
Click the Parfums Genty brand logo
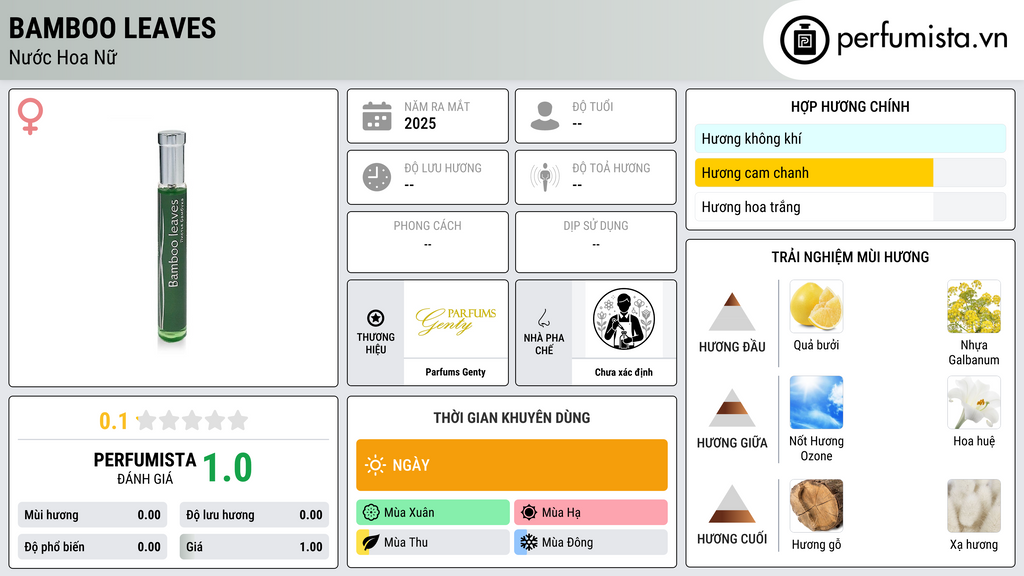click(456, 320)
